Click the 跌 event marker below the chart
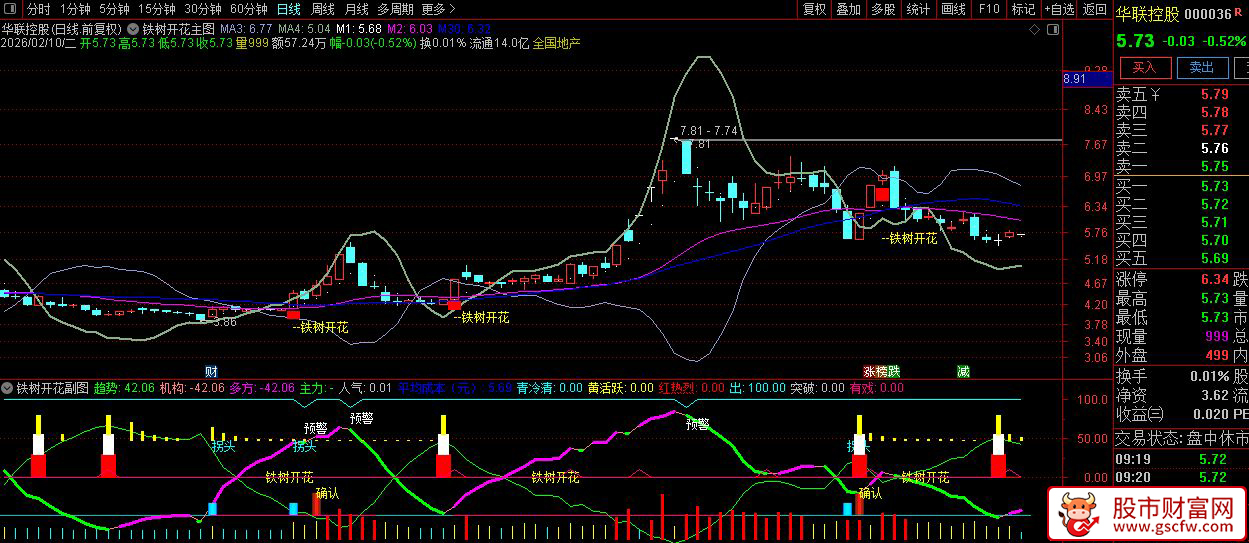Image resolution: width=1249 pixels, height=543 pixels. [x=894, y=371]
